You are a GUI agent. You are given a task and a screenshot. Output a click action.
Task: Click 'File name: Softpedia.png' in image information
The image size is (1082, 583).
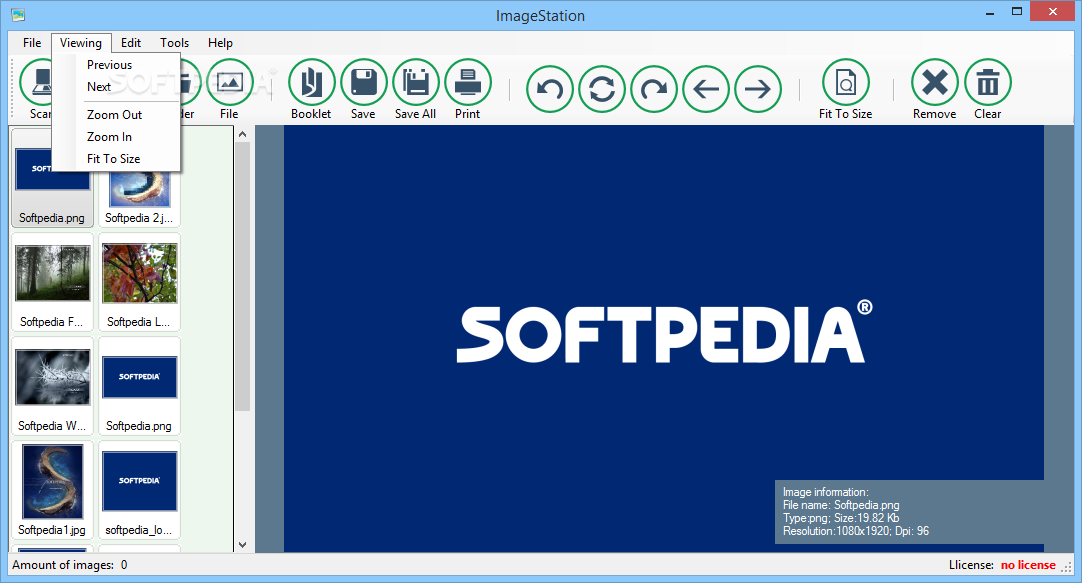pos(841,505)
